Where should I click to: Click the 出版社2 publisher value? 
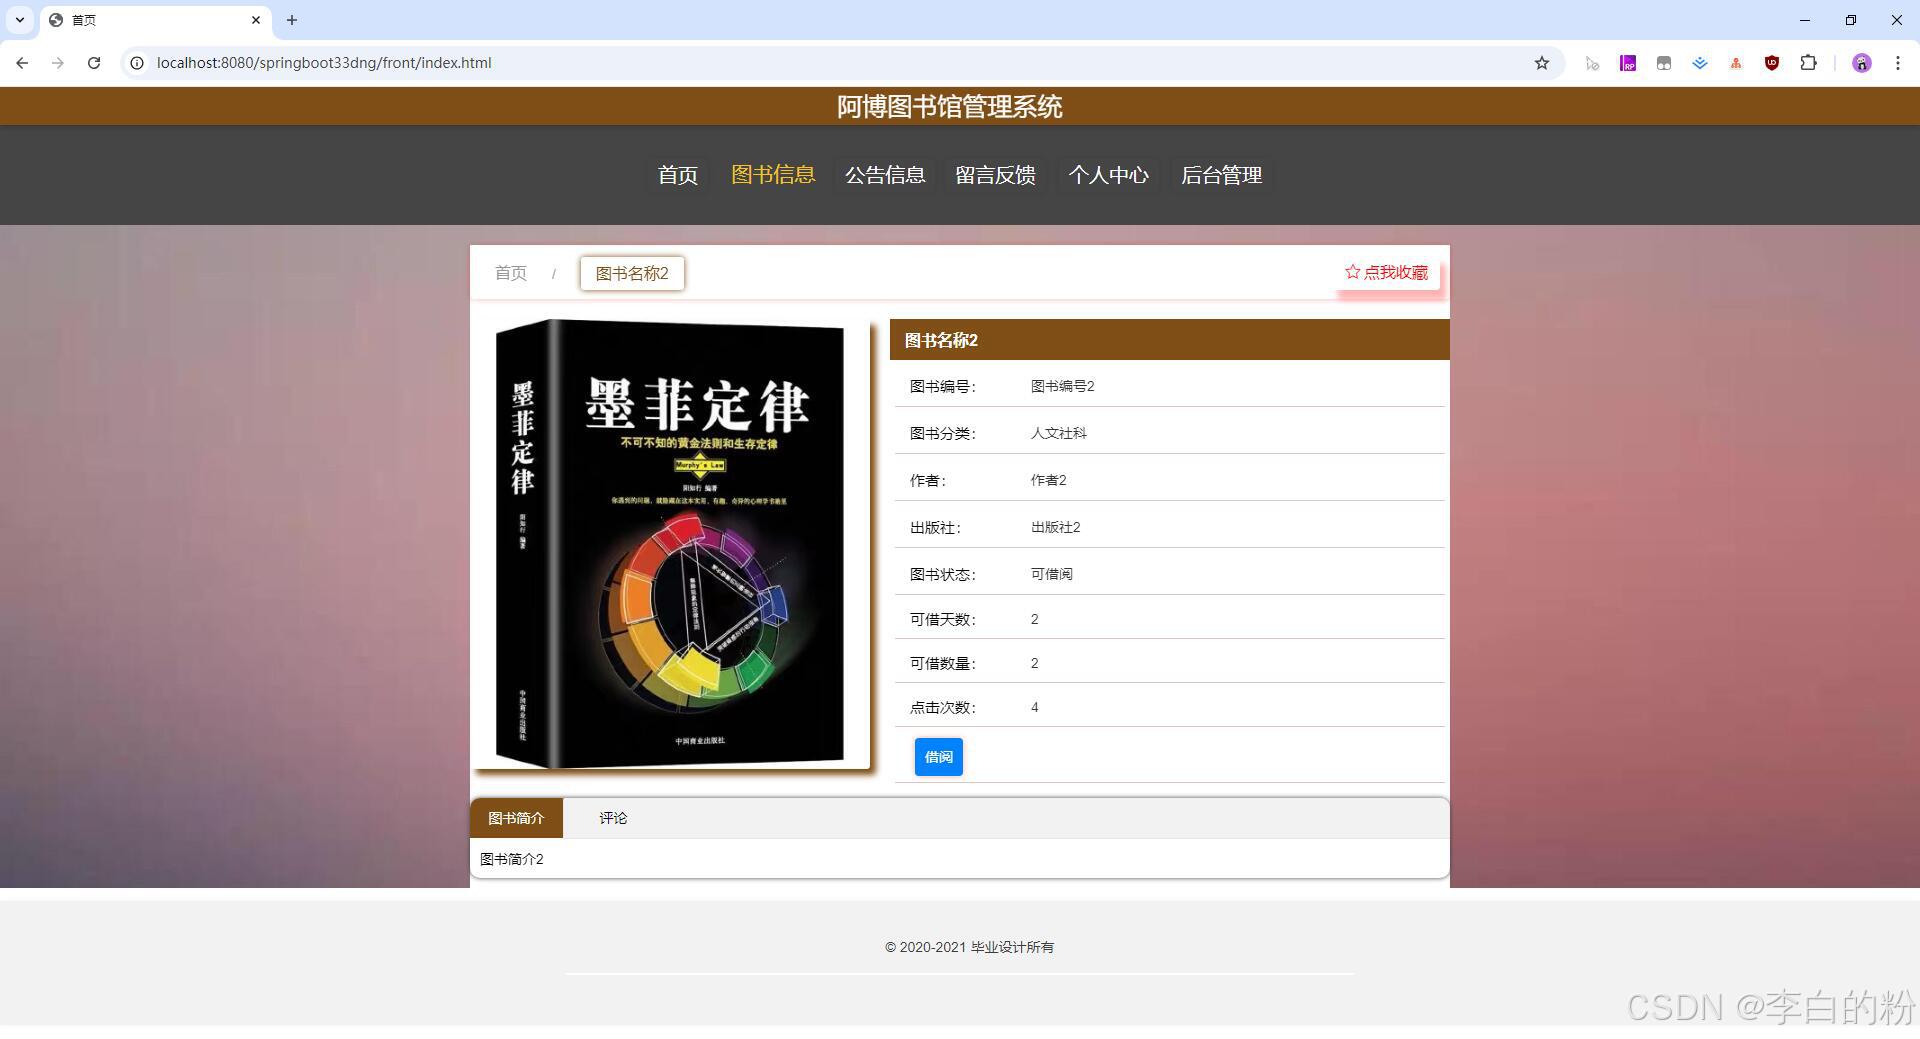coord(1055,527)
